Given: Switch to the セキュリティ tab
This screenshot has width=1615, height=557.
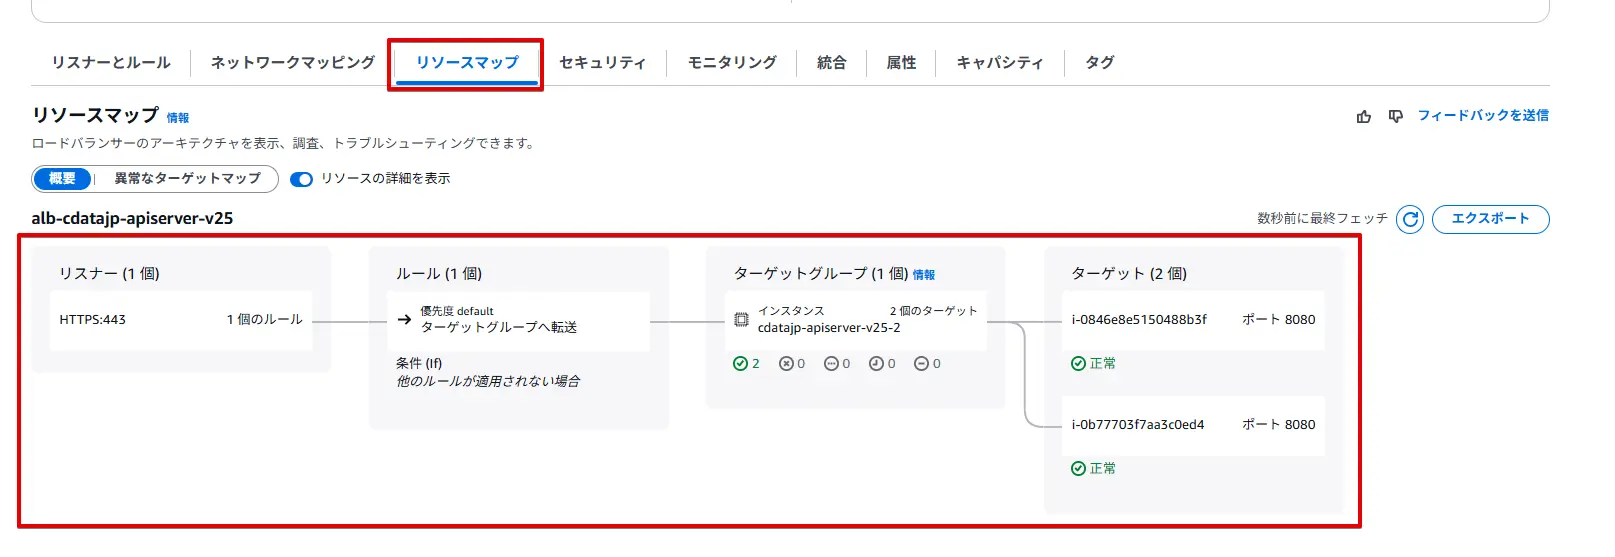Looking at the screenshot, I should point(602,63).
